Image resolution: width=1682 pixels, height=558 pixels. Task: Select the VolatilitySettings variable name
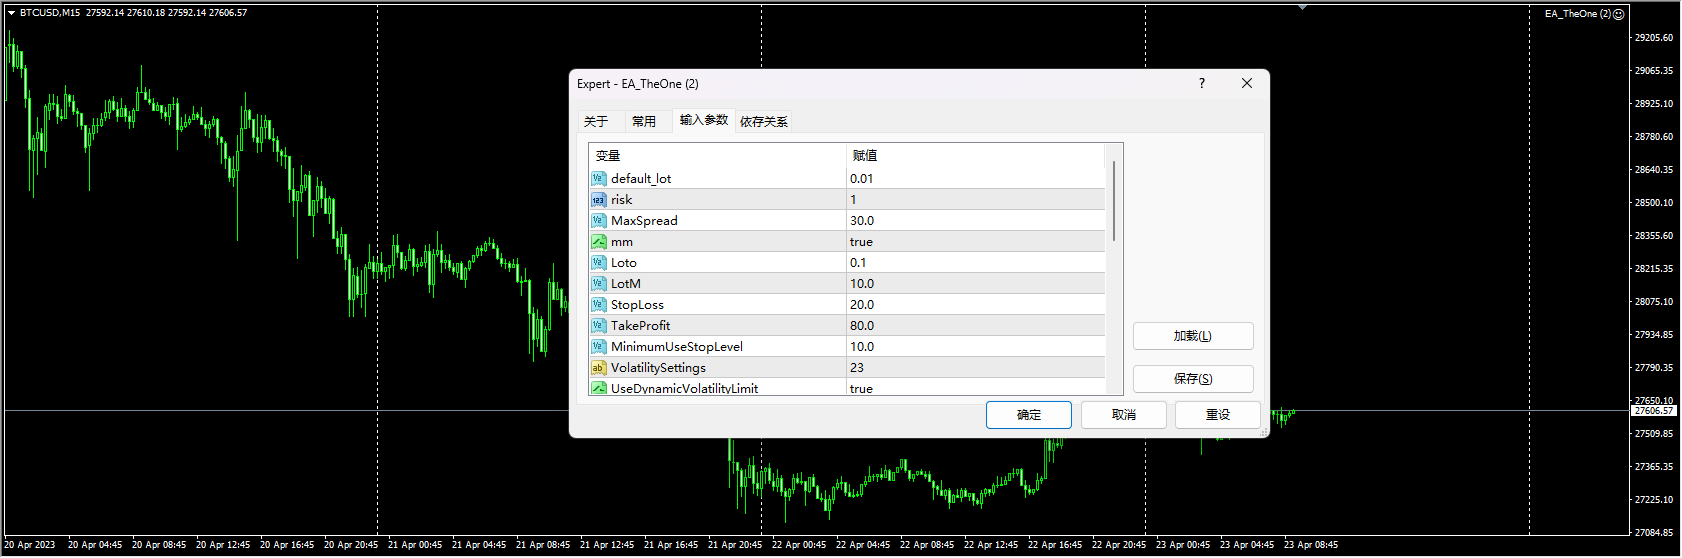click(x=658, y=368)
